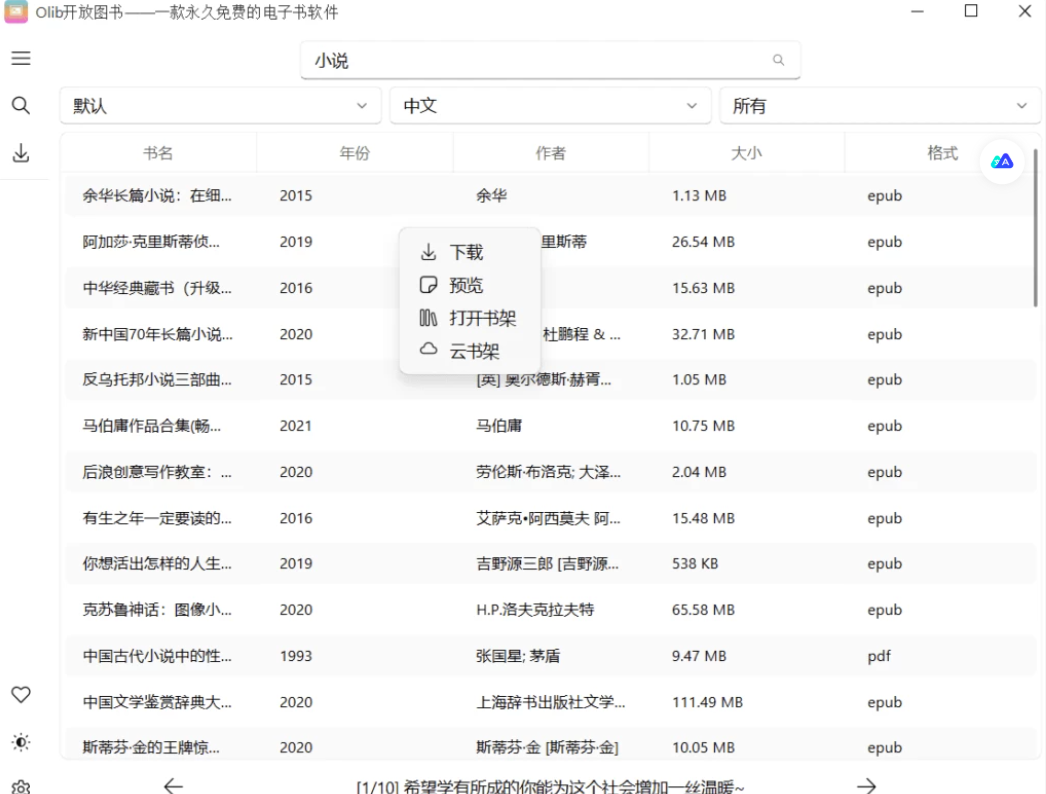Click the search icon in left sidebar
The width and height of the screenshot is (1046, 794).
(21, 105)
